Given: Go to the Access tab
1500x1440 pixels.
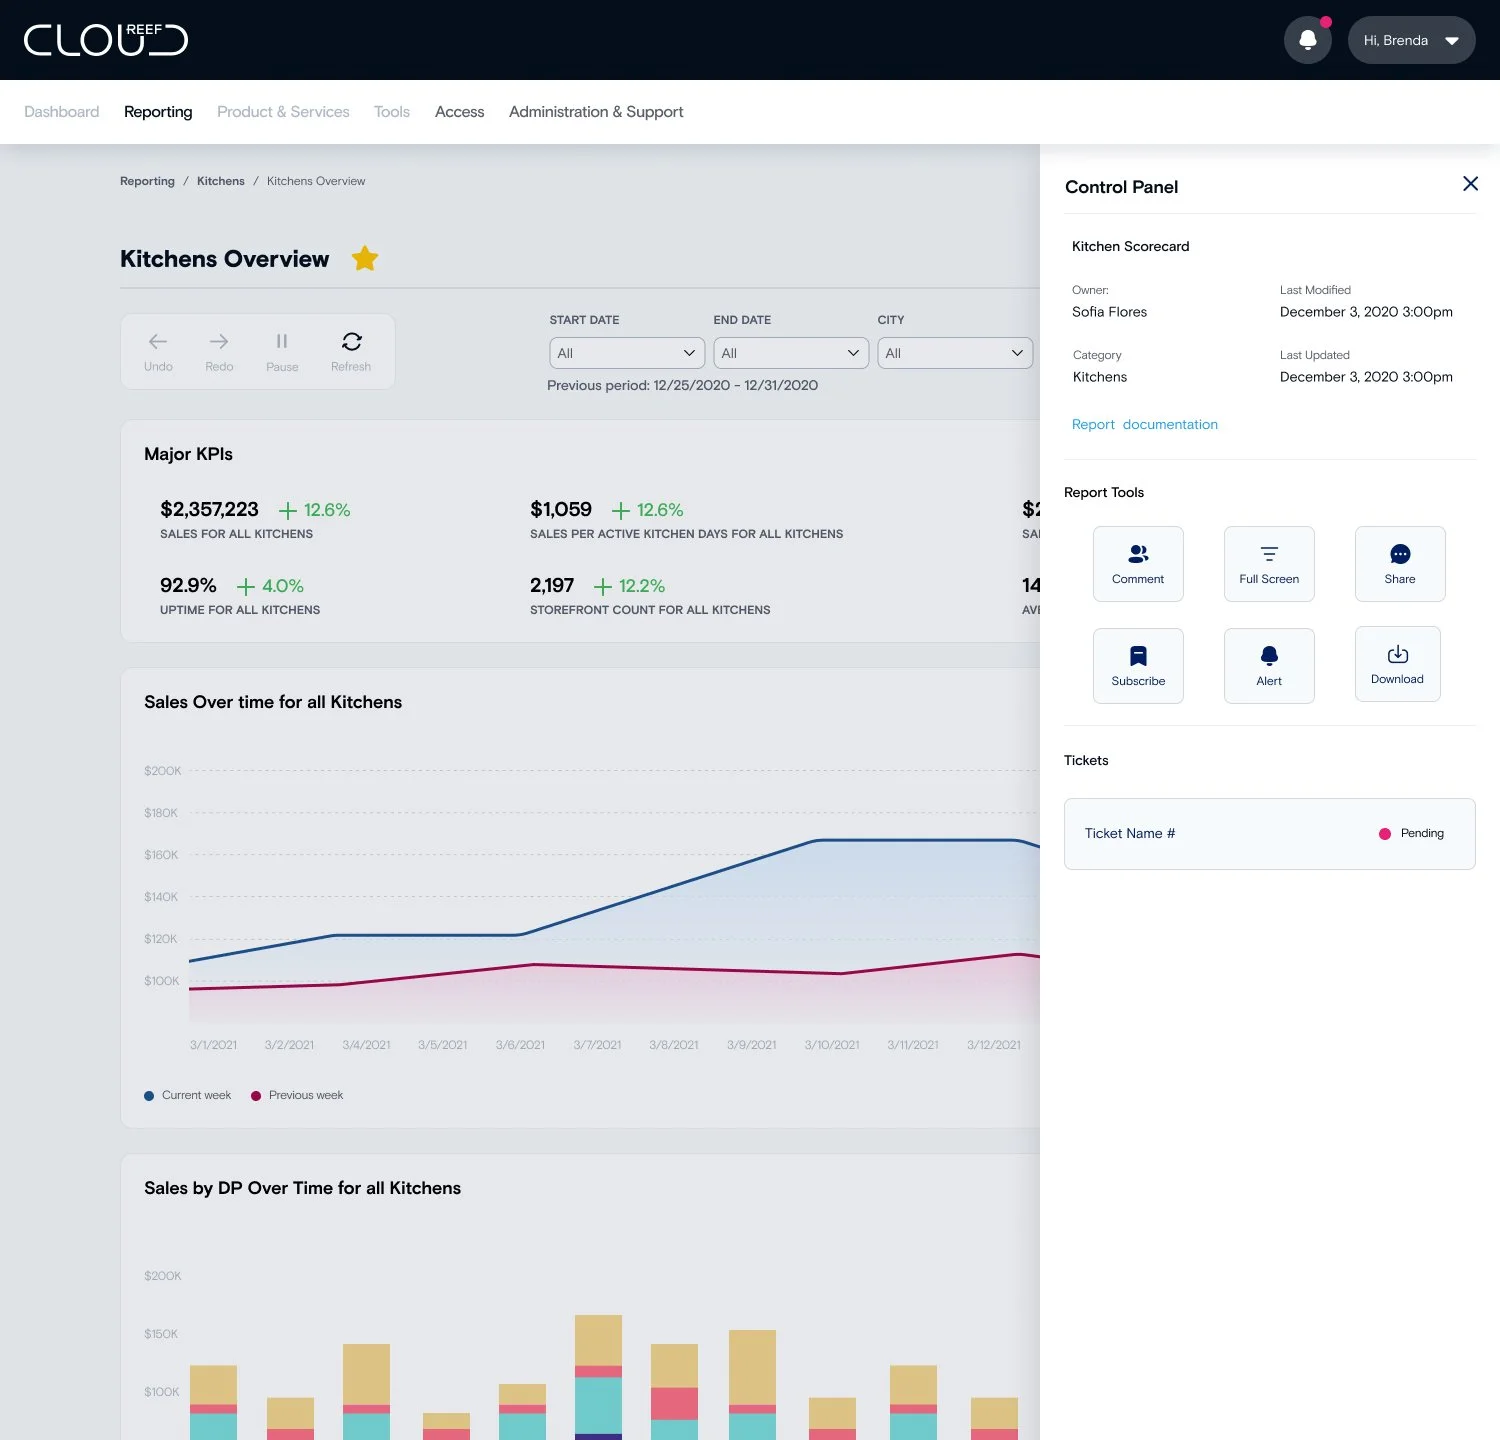Looking at the screenshot, I should coord(459,112).
